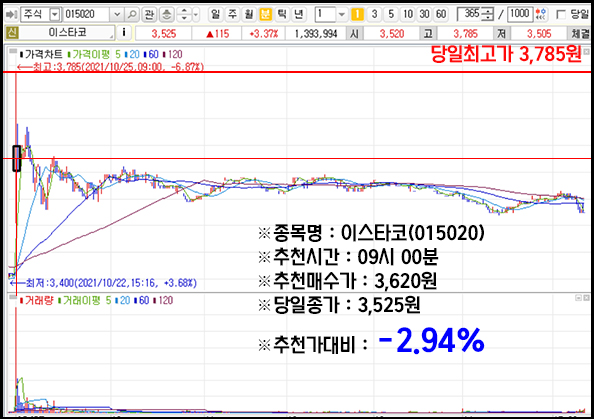594x419 pixels.
Task: Click the open price value 3,520
Action: [x=392, y=34]
